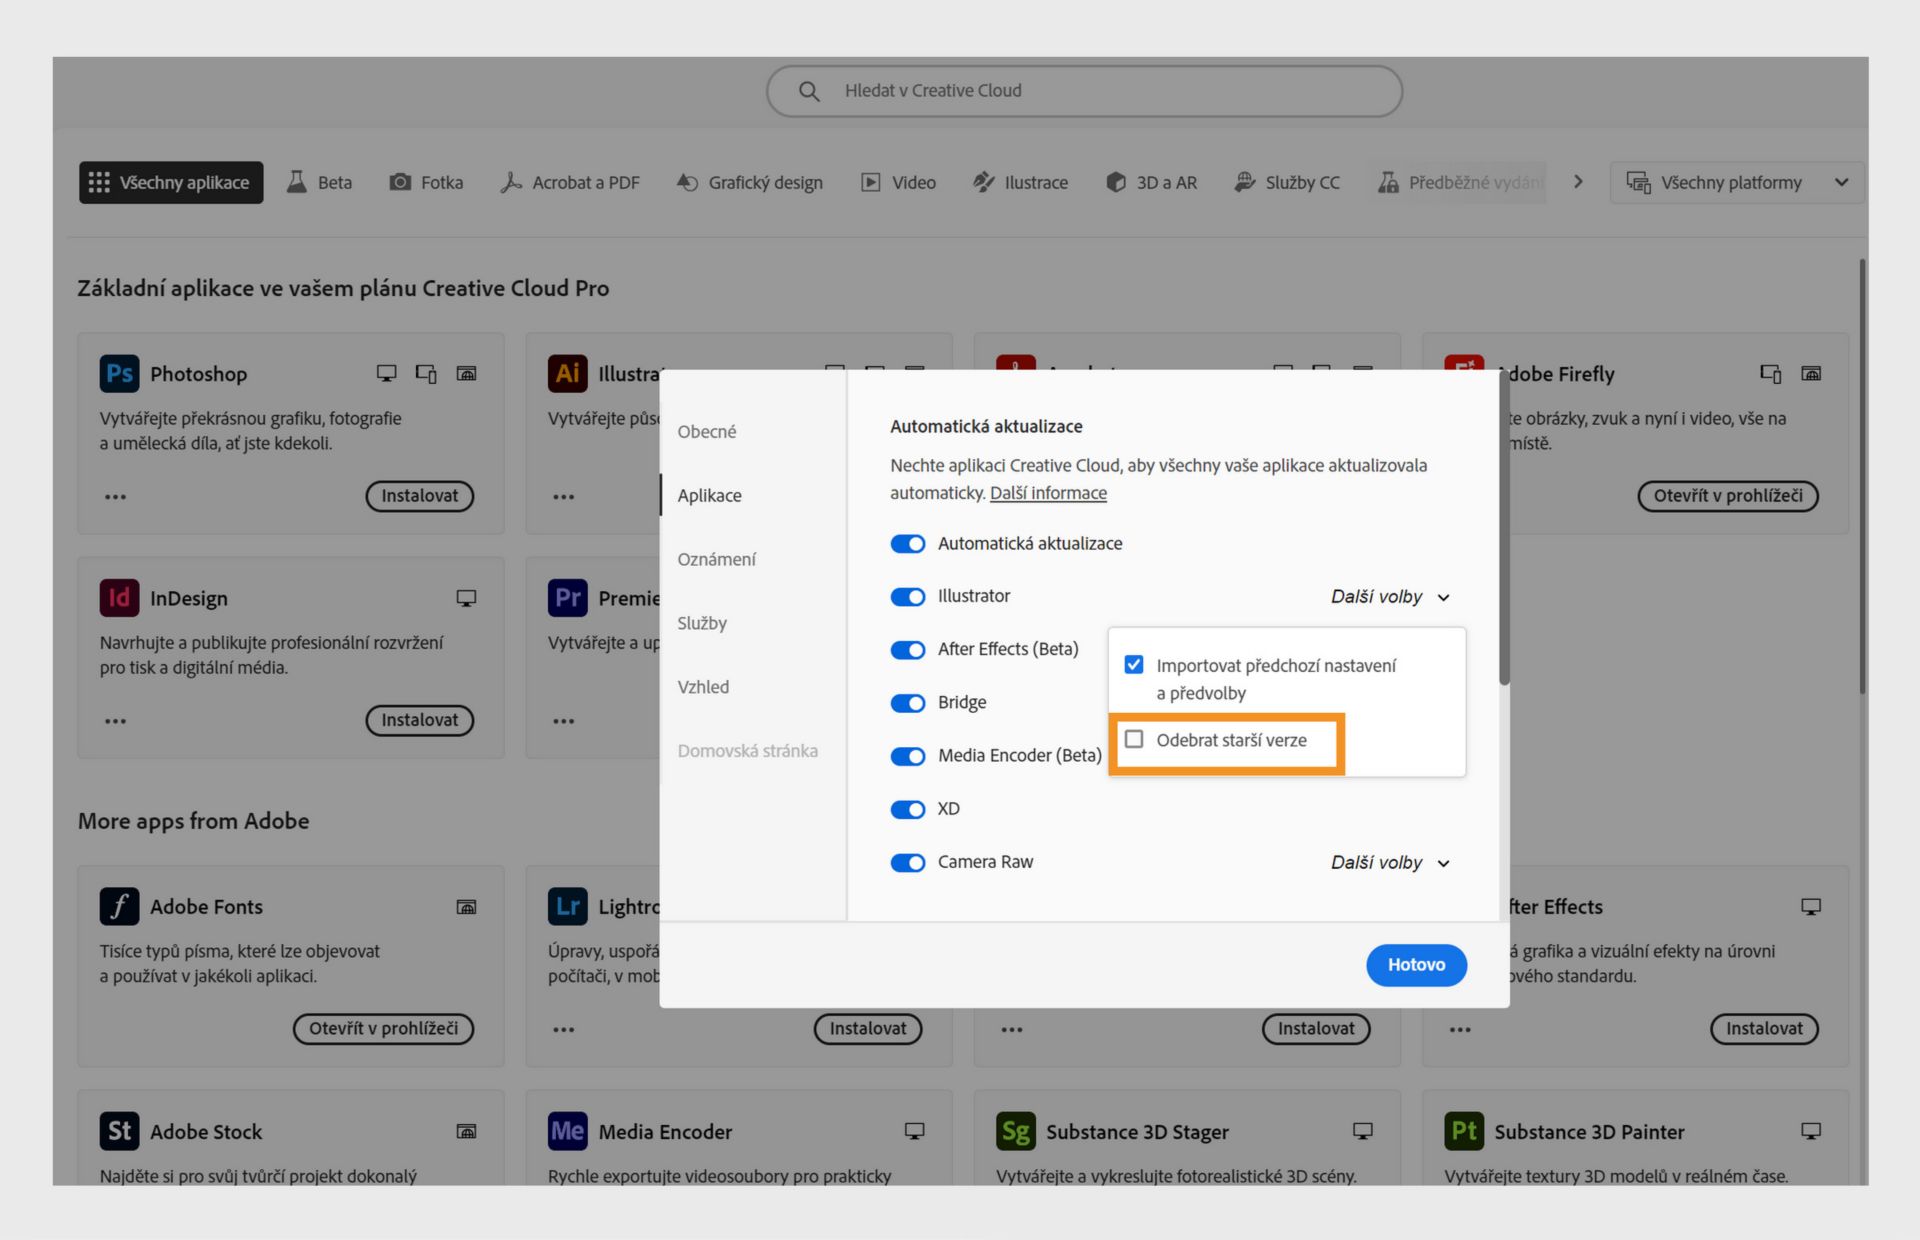1920x1240 pixels.
Task: Expand Další volby for Camera Raw
Action: coord(1390,863)
